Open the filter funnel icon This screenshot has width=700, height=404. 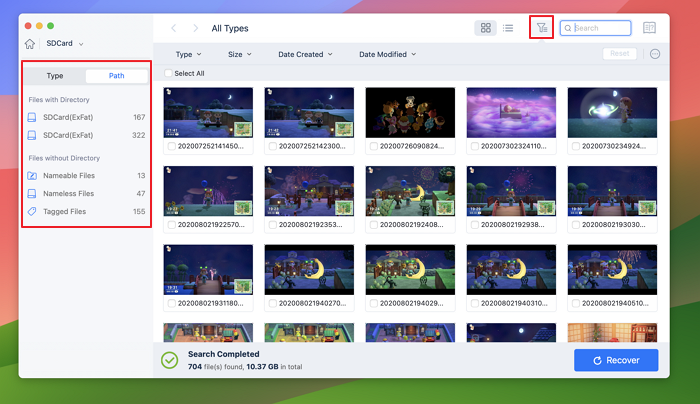[542, 28]
